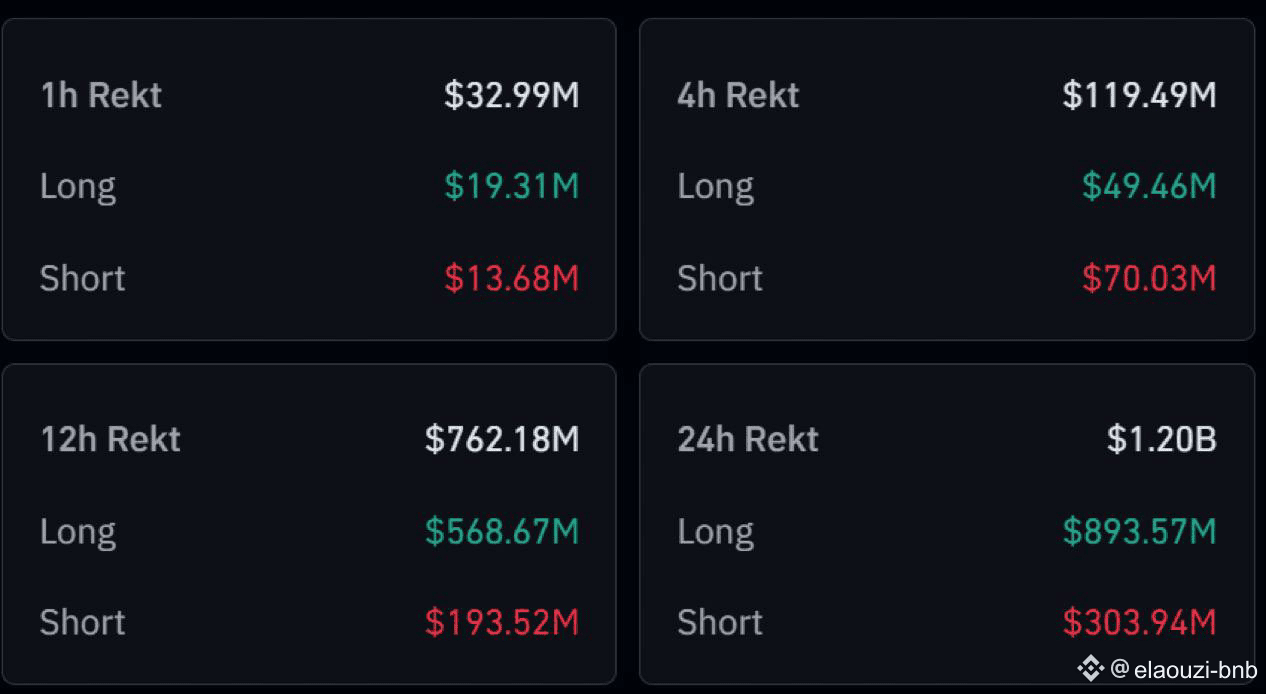This screenshot has width=1266, height=694.
Task: Click the $762.18M 12h total value
Action: (502, 439)
